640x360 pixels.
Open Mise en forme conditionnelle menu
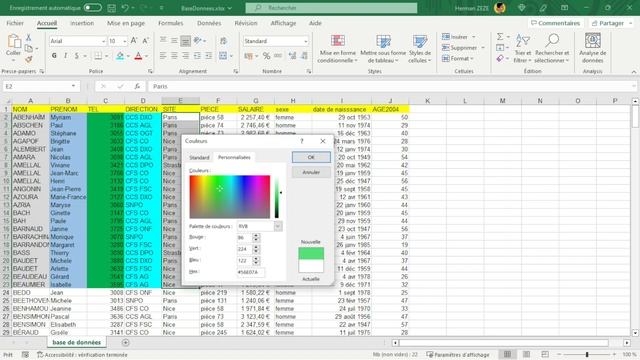coord(338,49)
